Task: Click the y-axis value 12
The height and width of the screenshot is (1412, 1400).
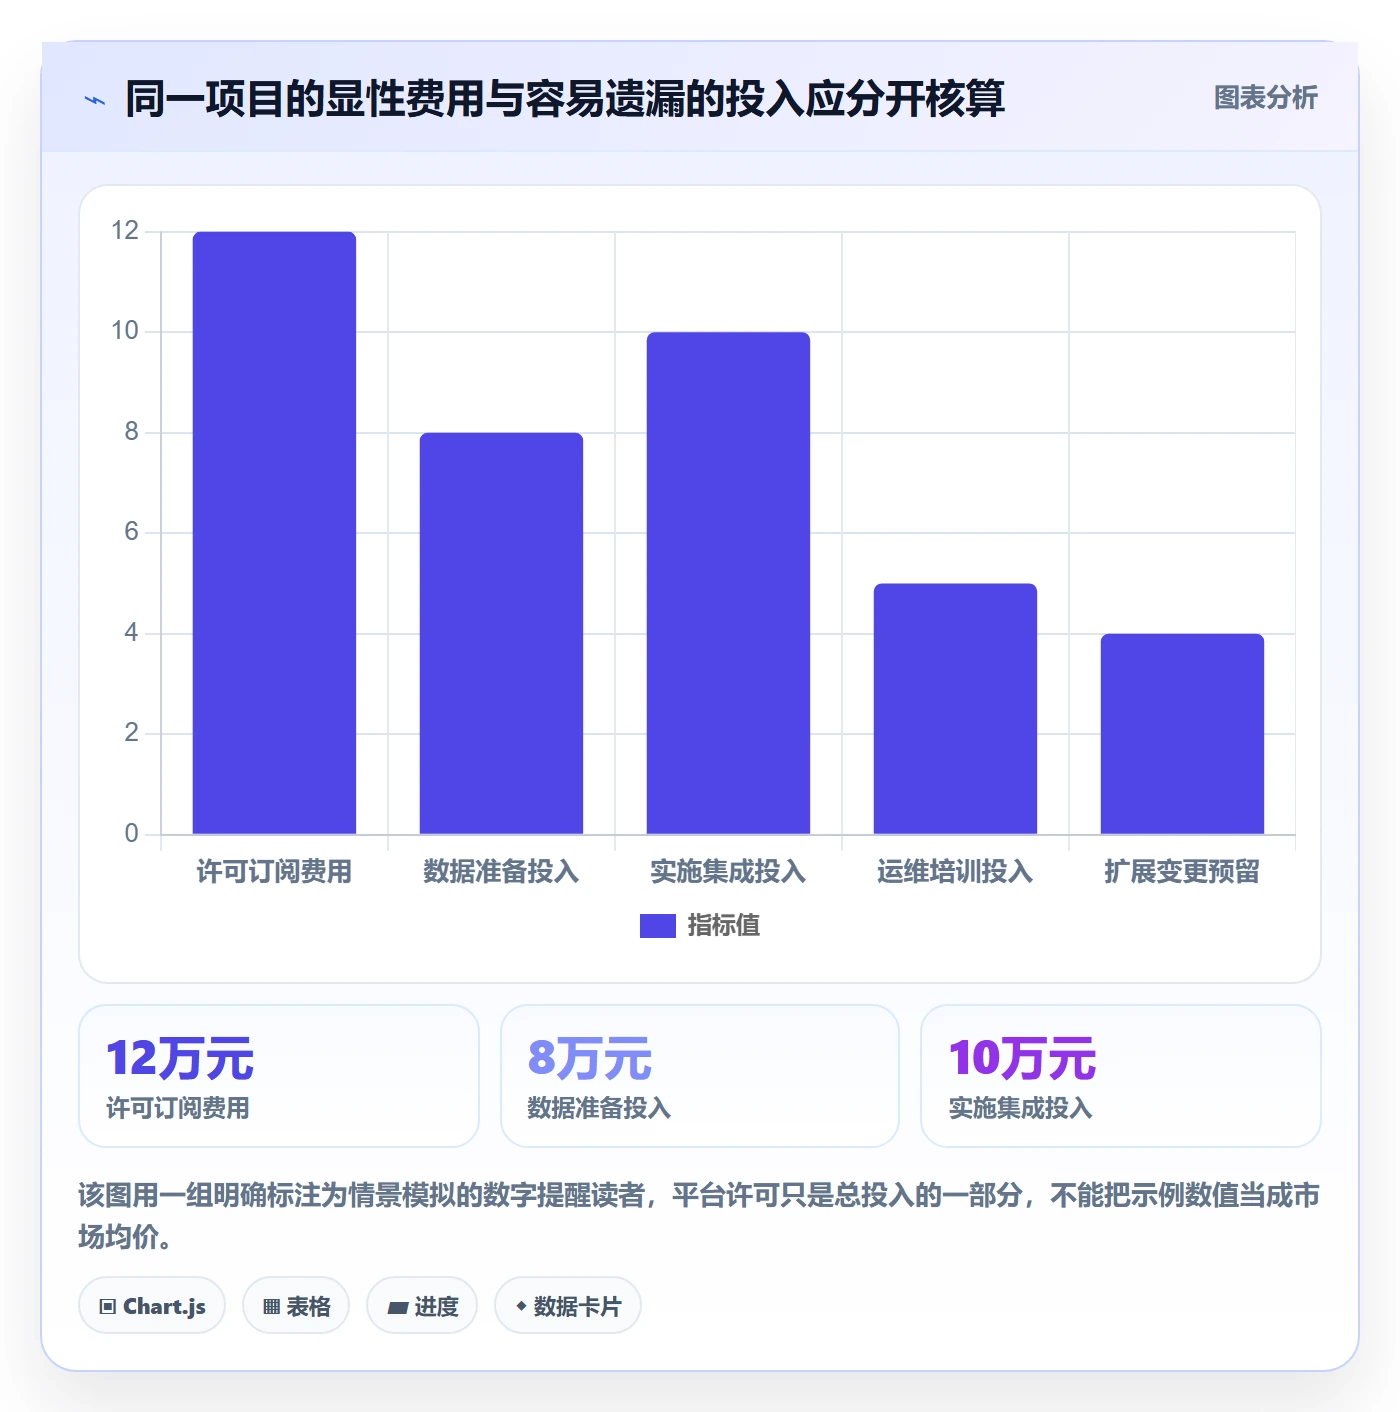Action: tap(125, 231)
